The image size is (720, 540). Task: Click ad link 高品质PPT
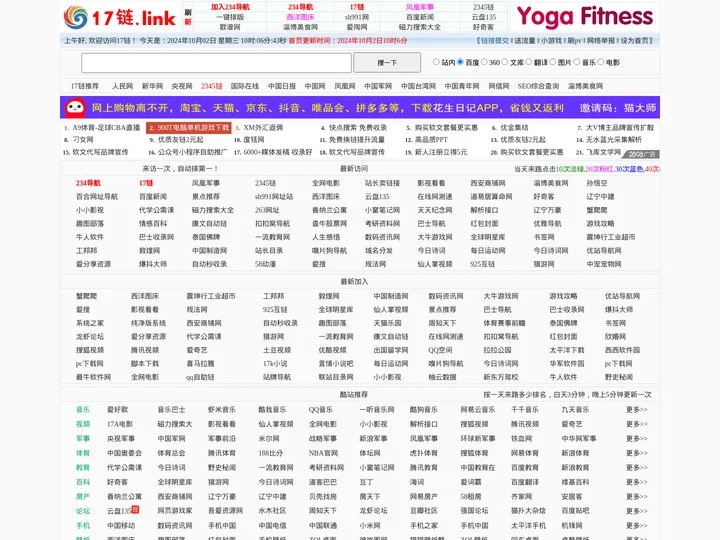(x=431, y=140)
